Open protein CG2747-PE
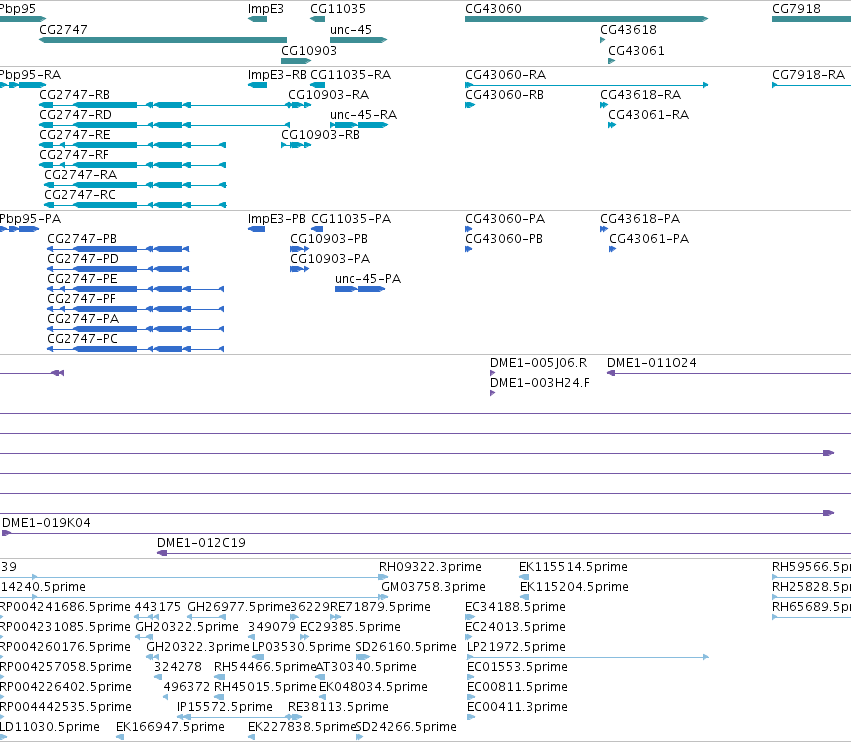This screenshot has width=851, height=742. click(x=82, y=279)
